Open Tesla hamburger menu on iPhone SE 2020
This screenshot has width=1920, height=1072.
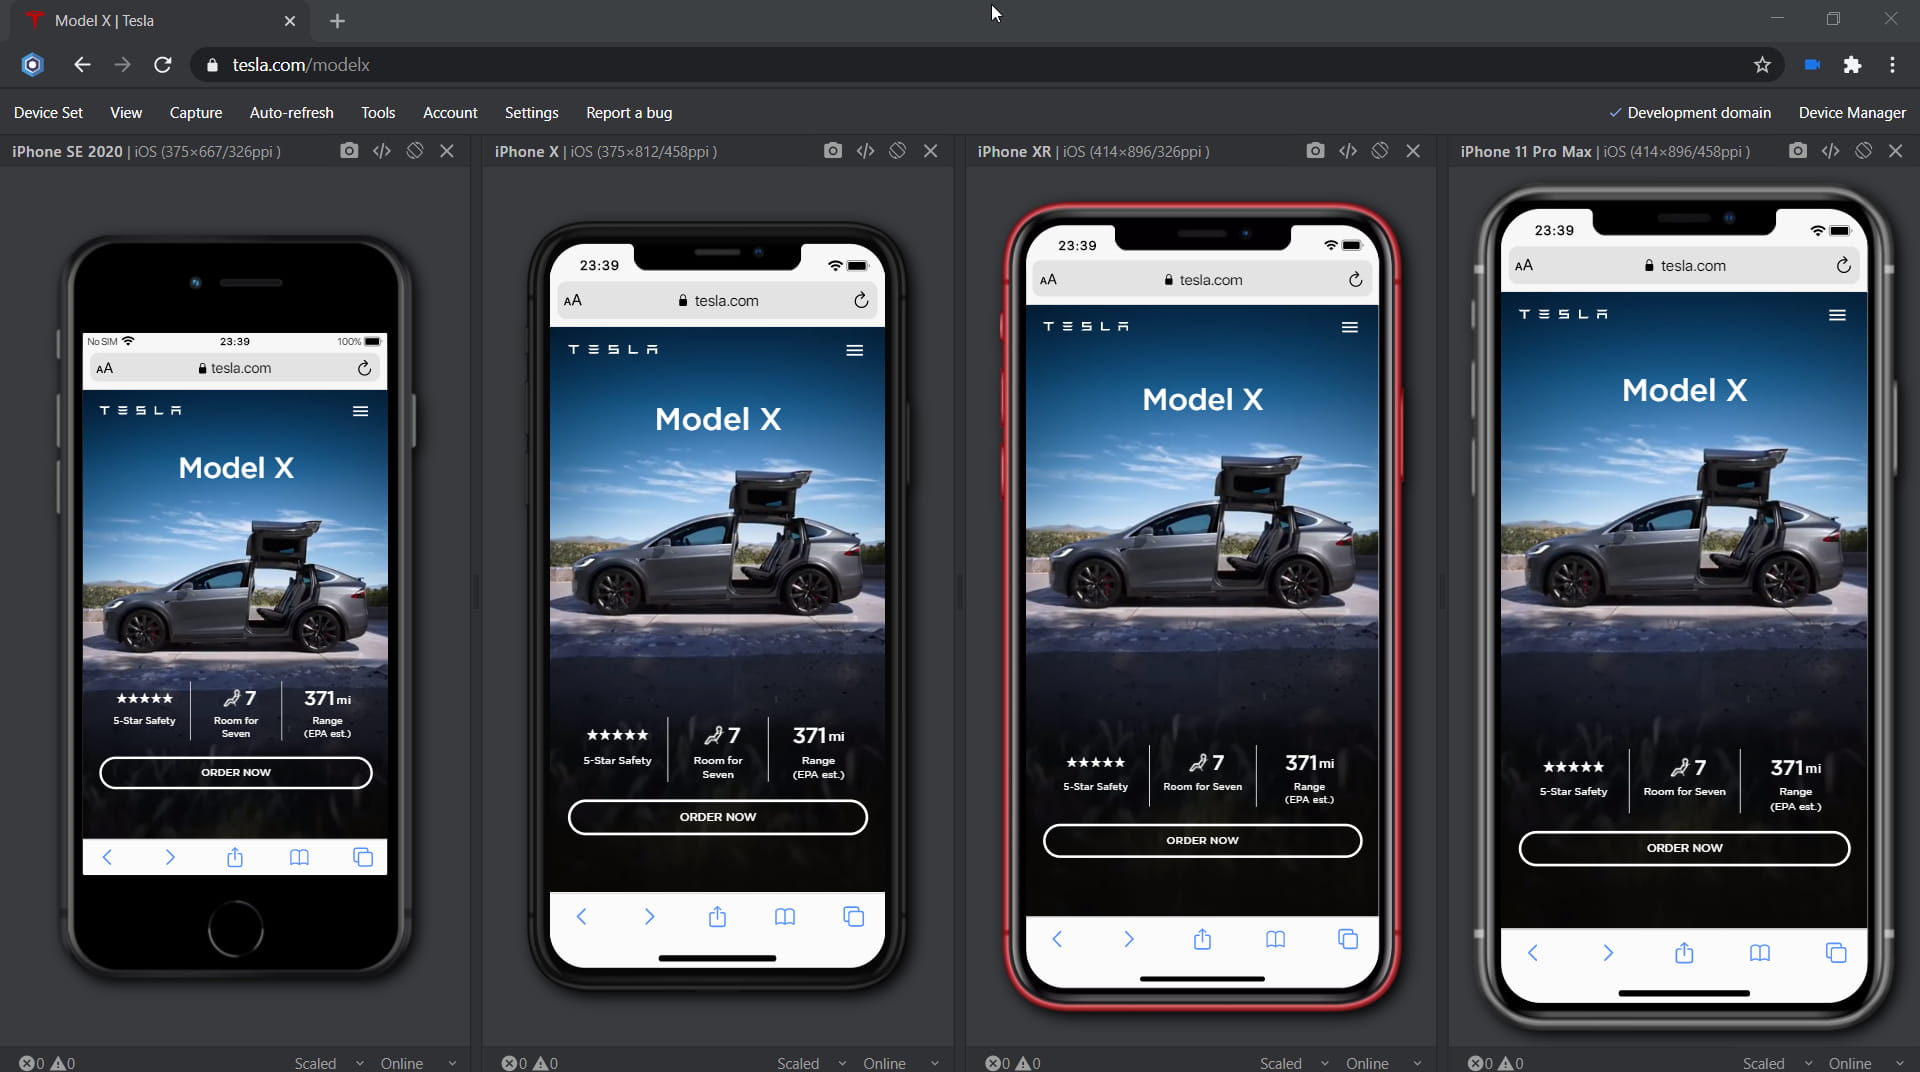pos(361,411)
